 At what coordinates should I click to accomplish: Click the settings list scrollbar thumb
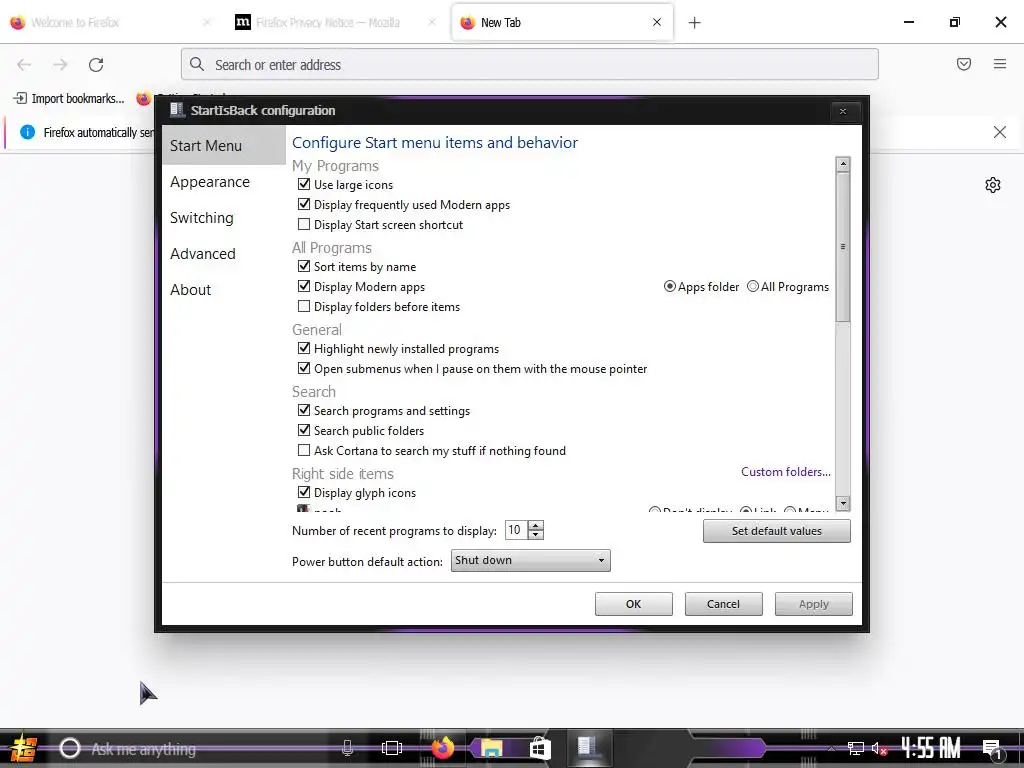point(843,247)
